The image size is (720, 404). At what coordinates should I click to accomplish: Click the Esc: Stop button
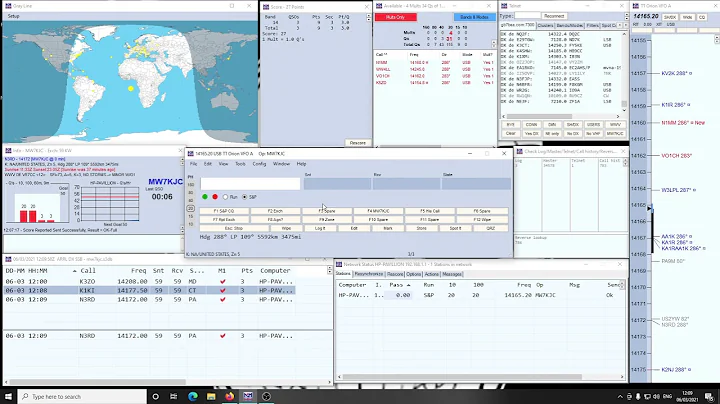point(234,228)
